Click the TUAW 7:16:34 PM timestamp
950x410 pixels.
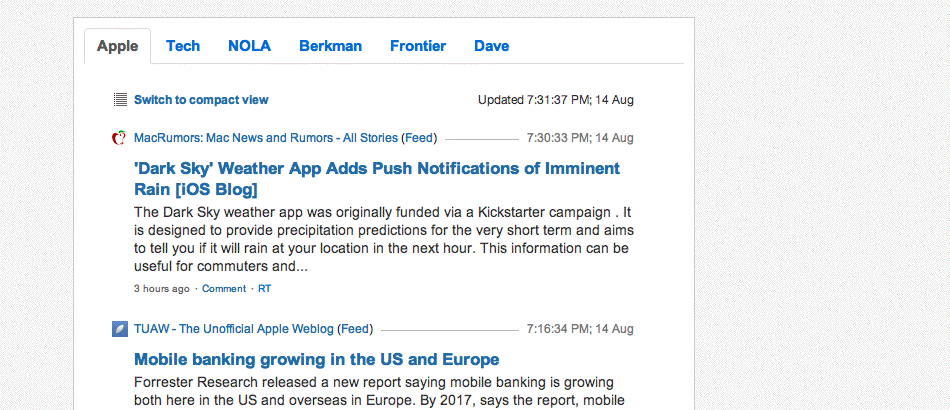tap(580, 328)
